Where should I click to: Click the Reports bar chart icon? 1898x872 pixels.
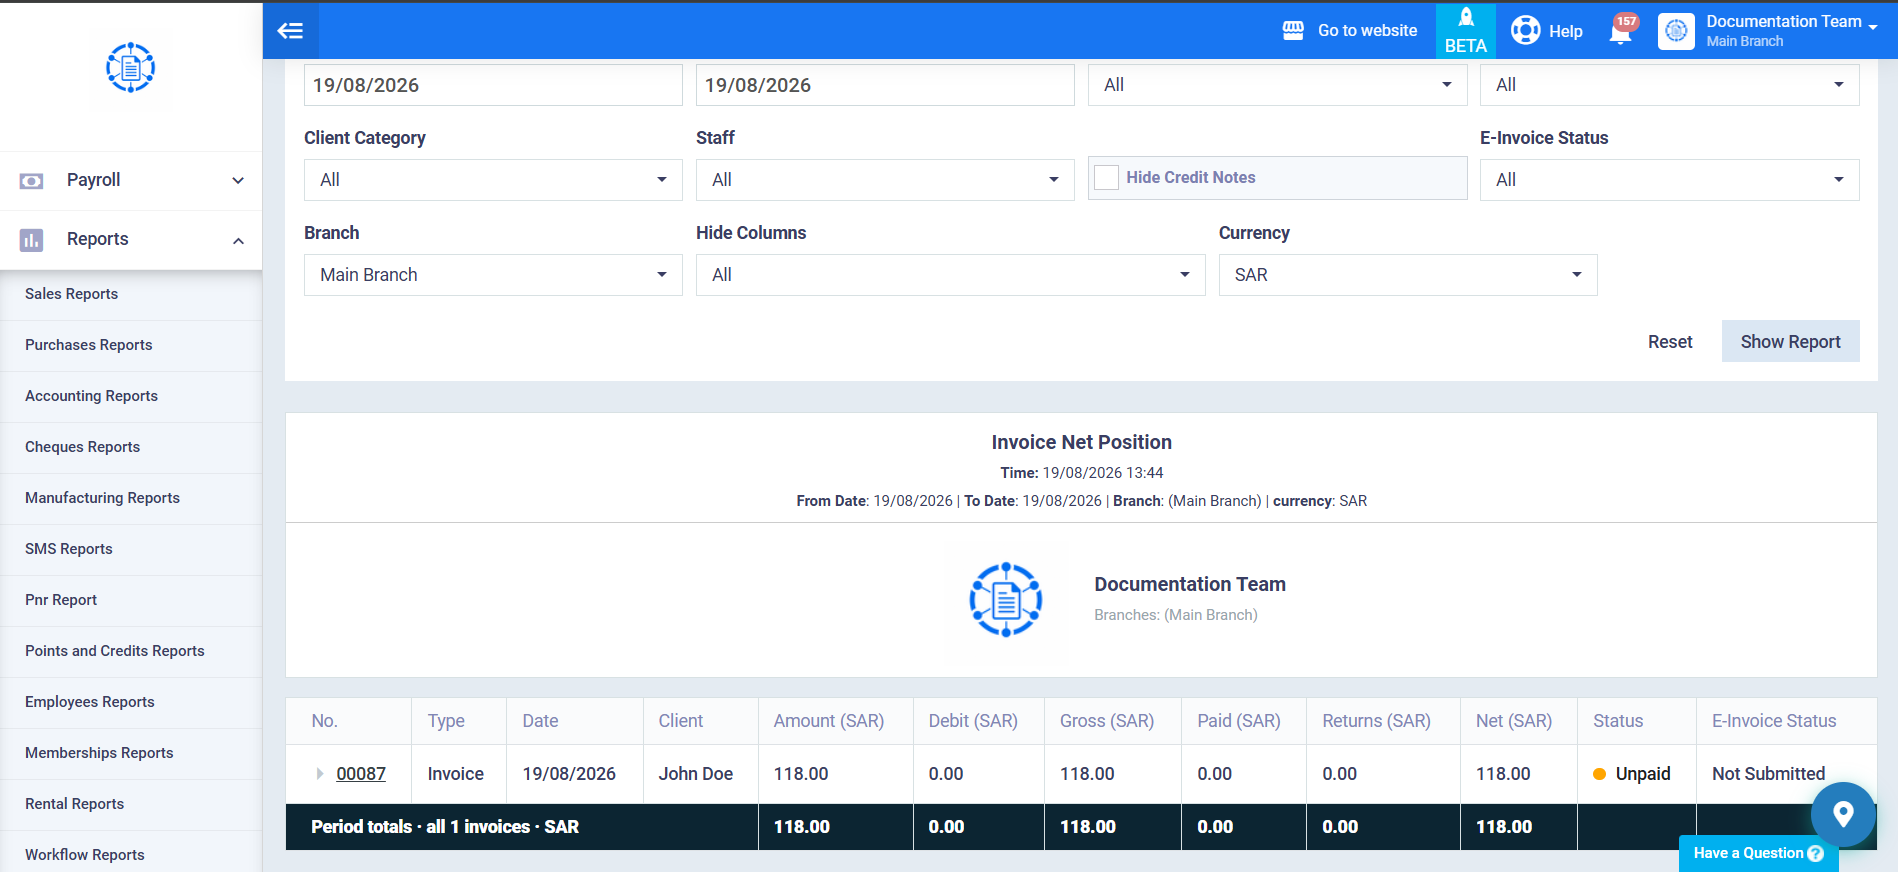[32, 240]
